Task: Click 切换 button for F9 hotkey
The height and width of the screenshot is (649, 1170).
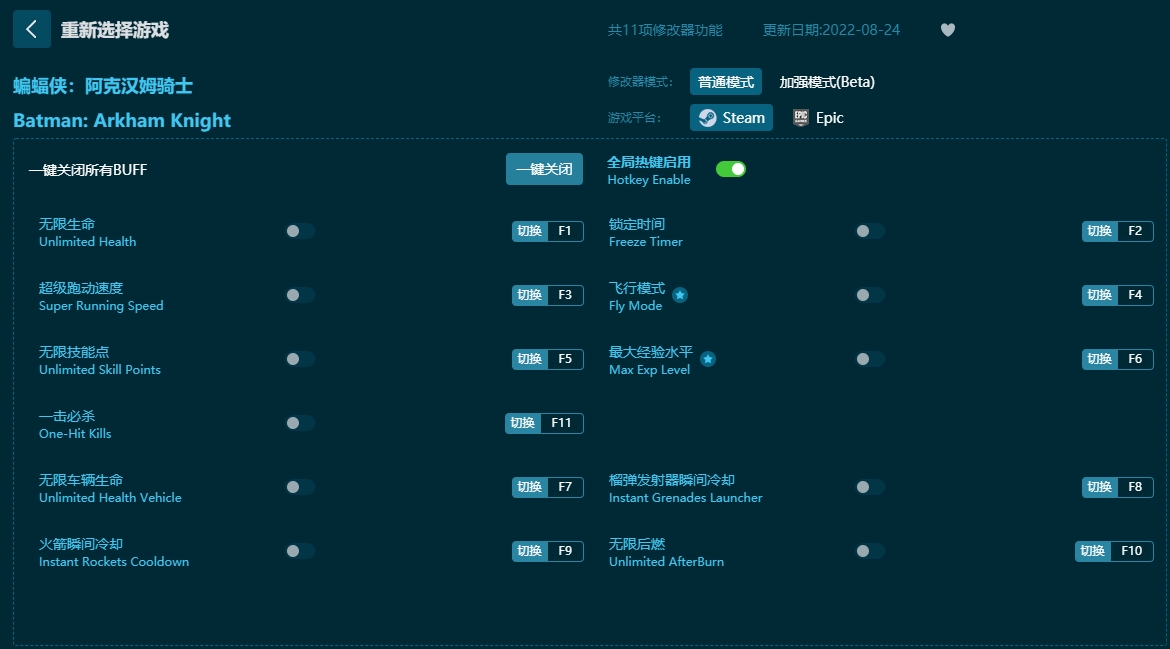Action: pyautogui.click(x=530, y=551)
